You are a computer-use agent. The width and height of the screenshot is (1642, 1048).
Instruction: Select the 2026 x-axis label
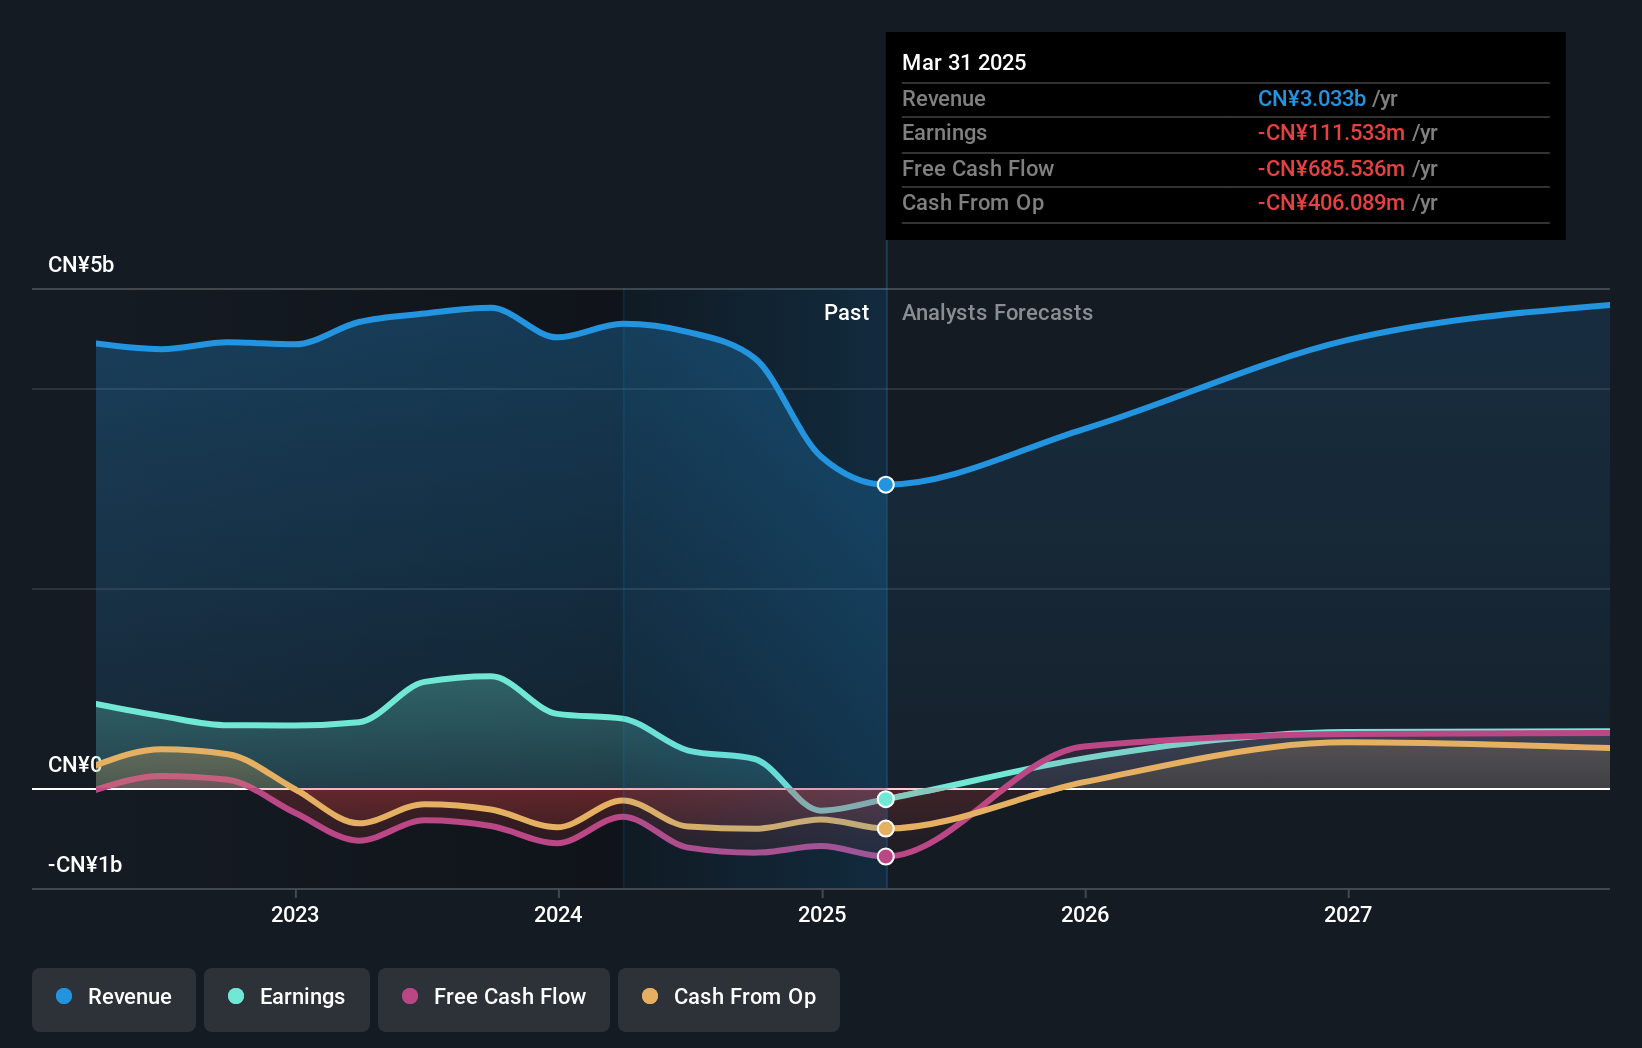[1085, 915]
